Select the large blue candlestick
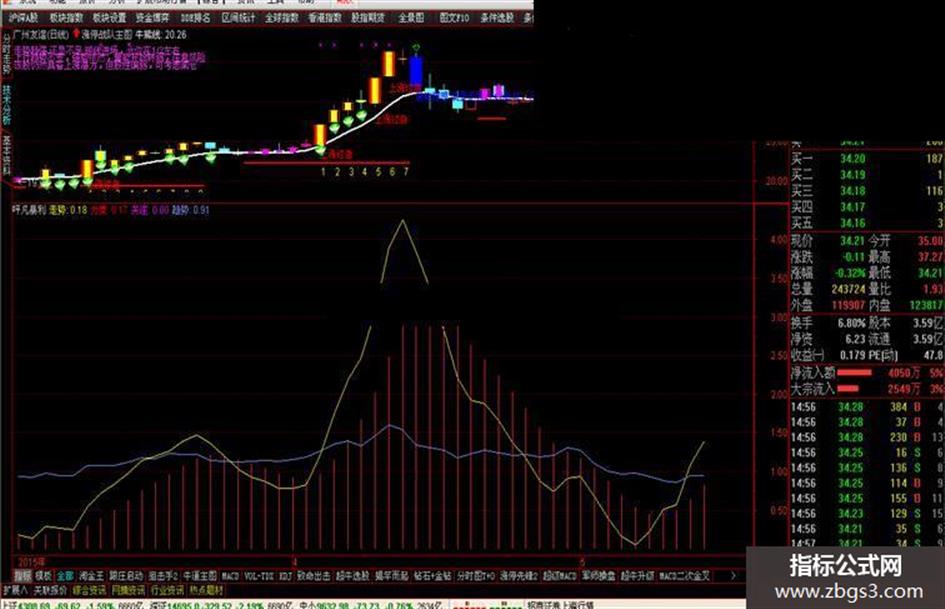The height and width of the screenshot is (609, 945). [416, 70]
